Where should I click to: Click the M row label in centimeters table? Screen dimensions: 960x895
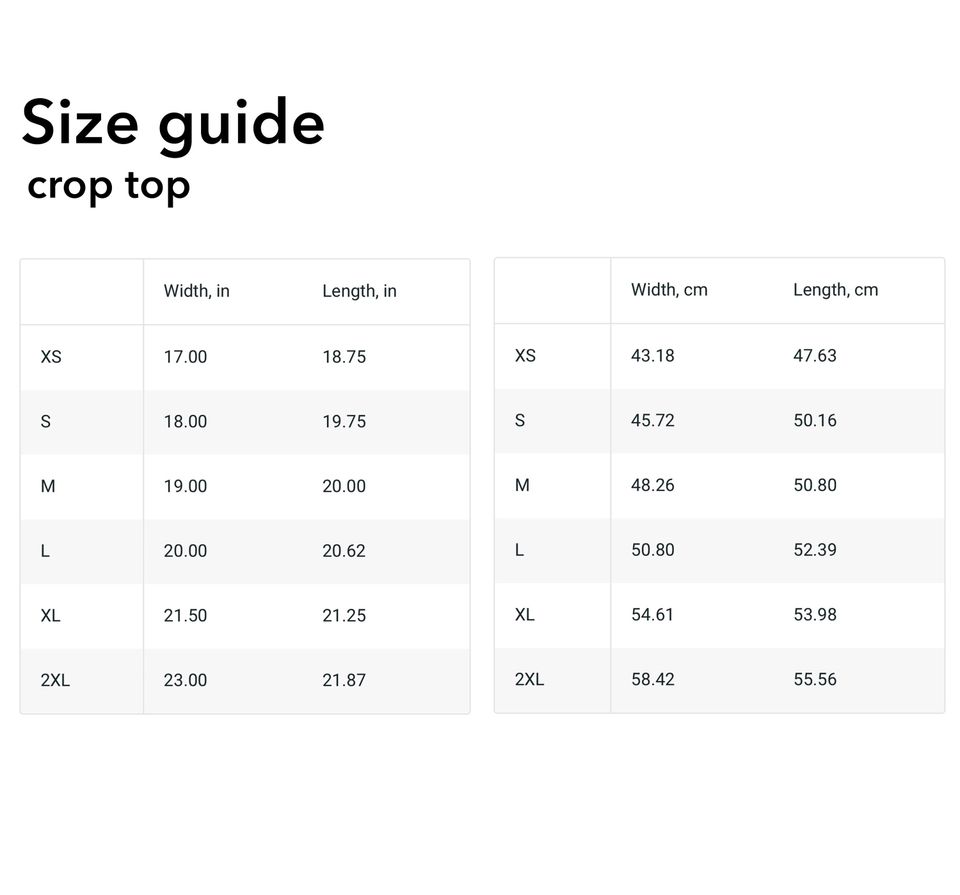tap(522, 485)
